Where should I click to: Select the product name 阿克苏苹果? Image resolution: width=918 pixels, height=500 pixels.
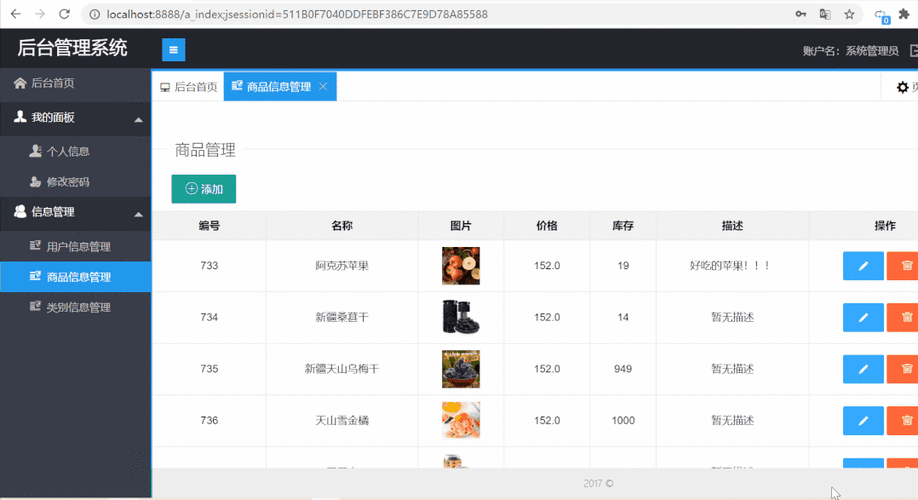[x=342, y=266]
